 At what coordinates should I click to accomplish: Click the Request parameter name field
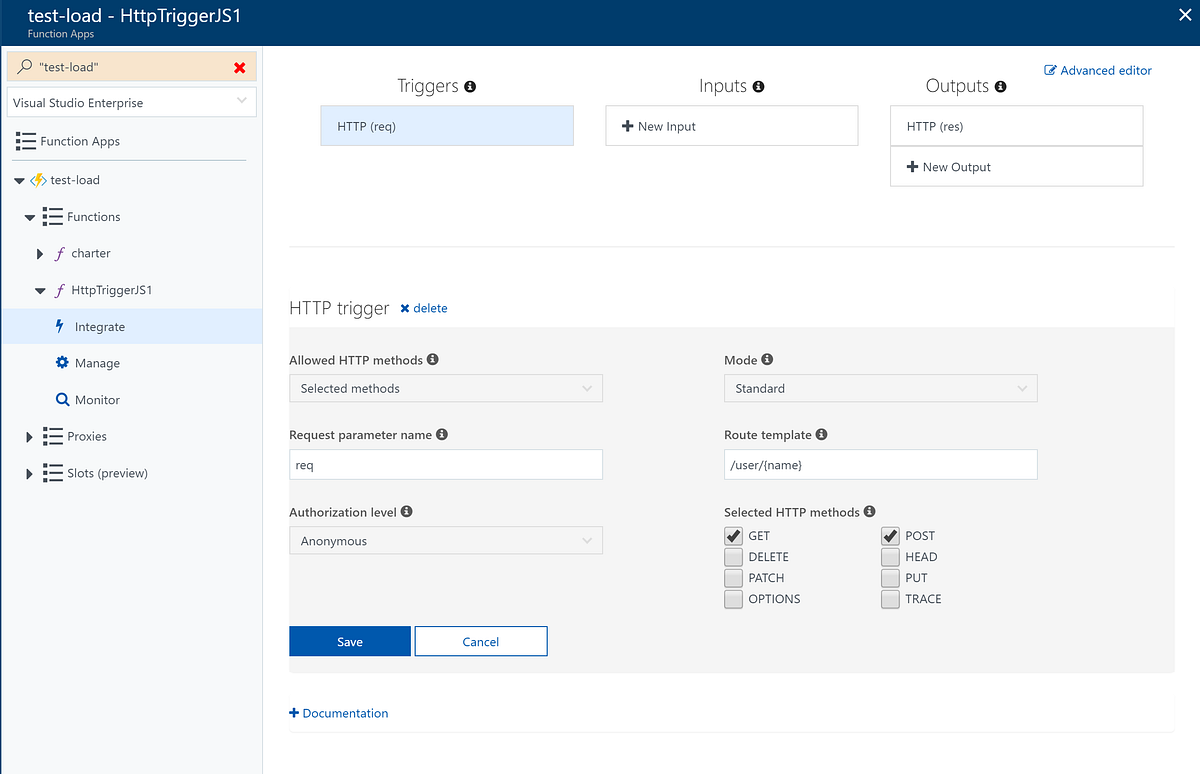tap(446, 464)
